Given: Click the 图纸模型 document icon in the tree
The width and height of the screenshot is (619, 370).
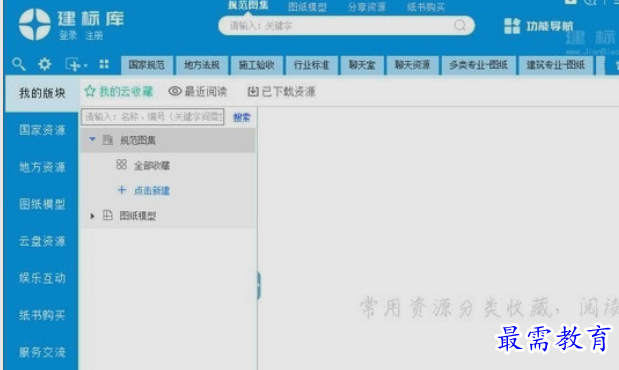Looking at the screenshot, I should pyautogui.click(x=108, y=215).
